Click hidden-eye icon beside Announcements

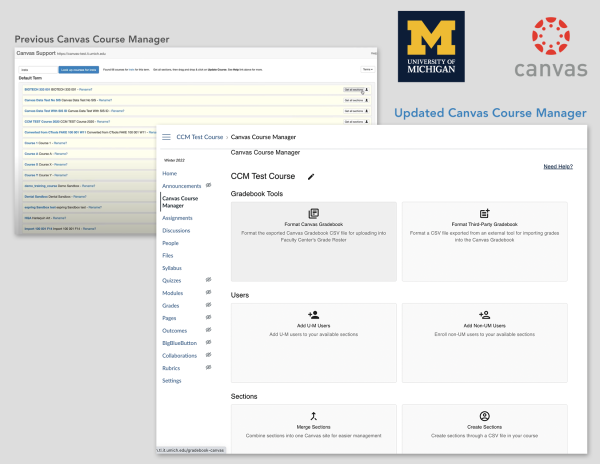tap(209, 185)
